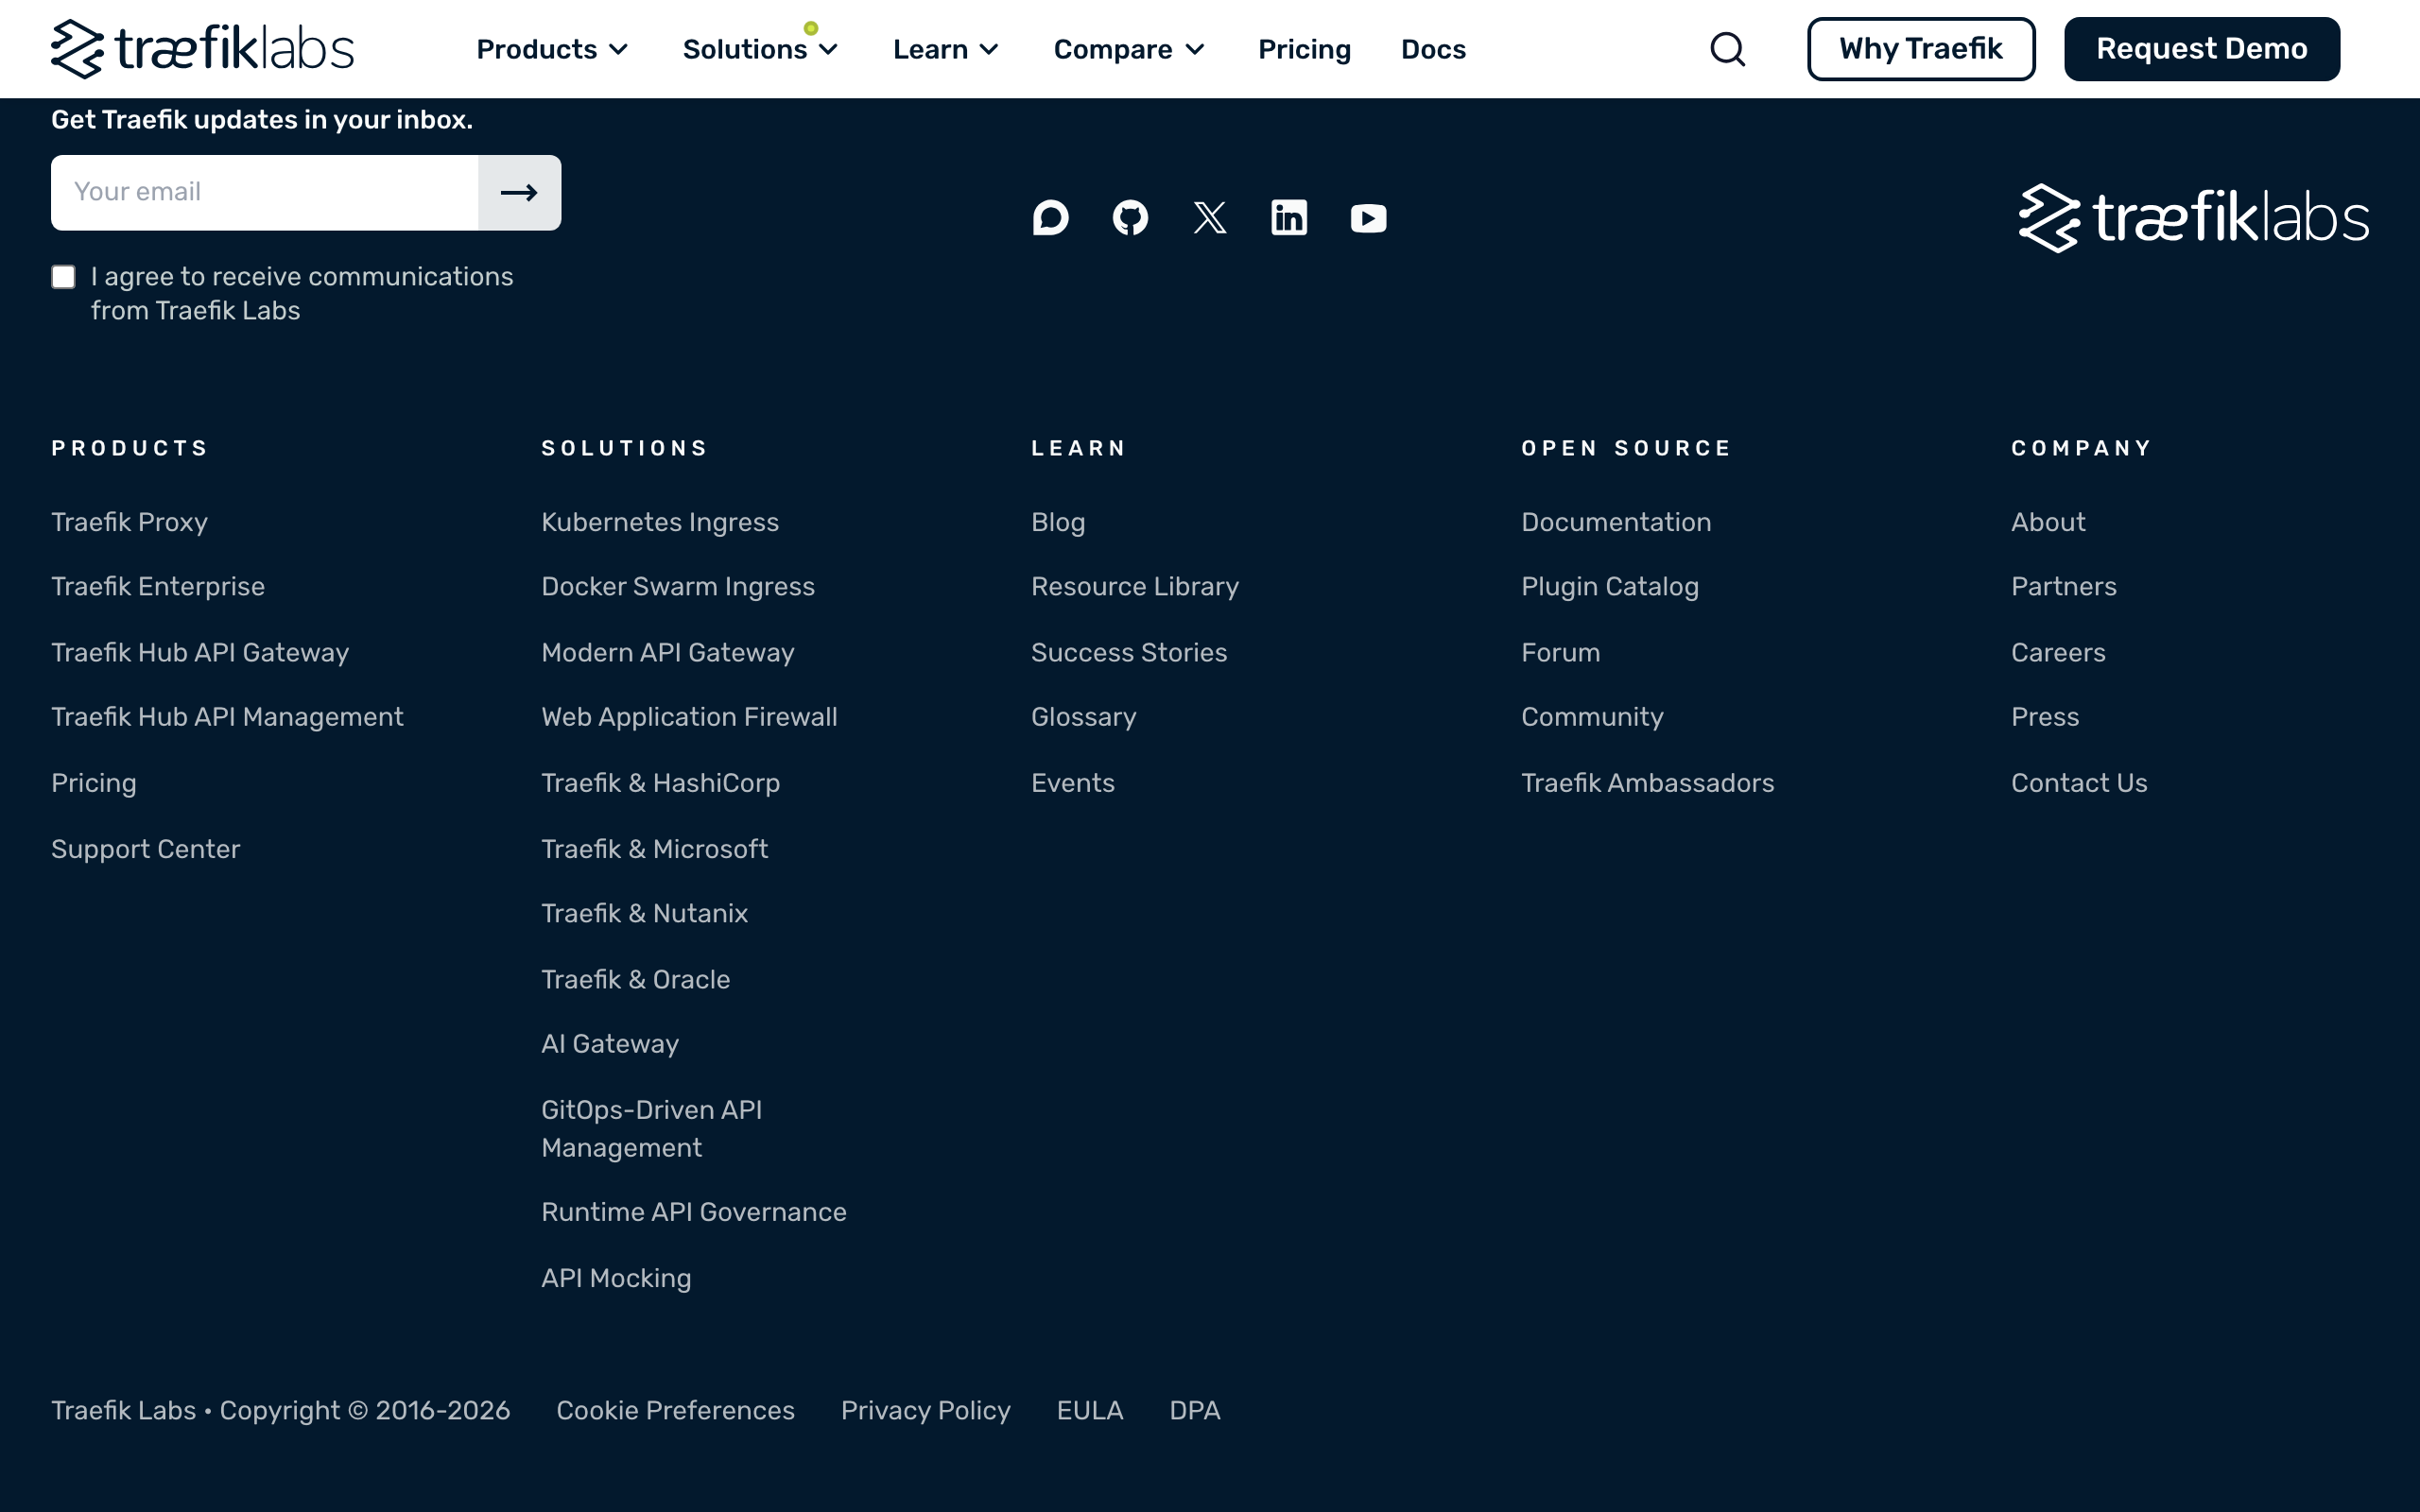
Task: Open the YouTube social icon
Action: (x=1368, y=218)
